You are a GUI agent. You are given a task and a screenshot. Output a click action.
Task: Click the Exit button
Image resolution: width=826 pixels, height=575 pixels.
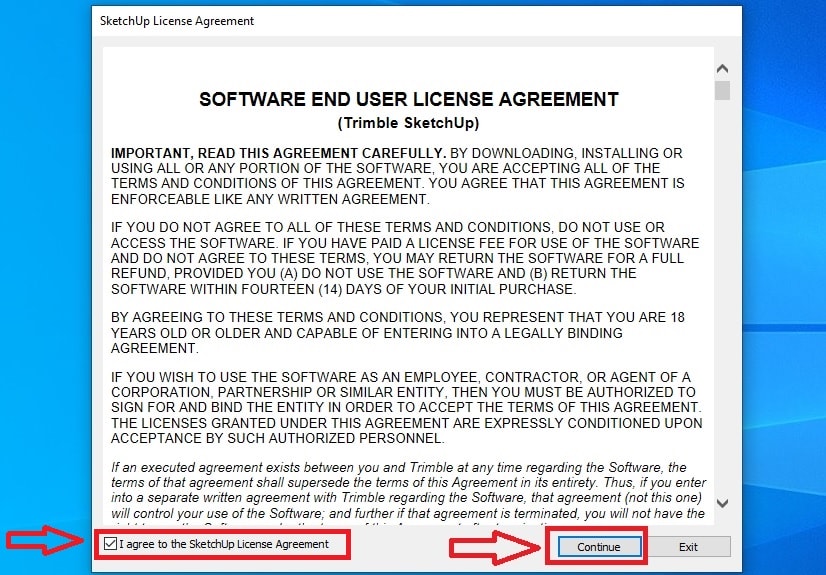click(x=687, y=547)
